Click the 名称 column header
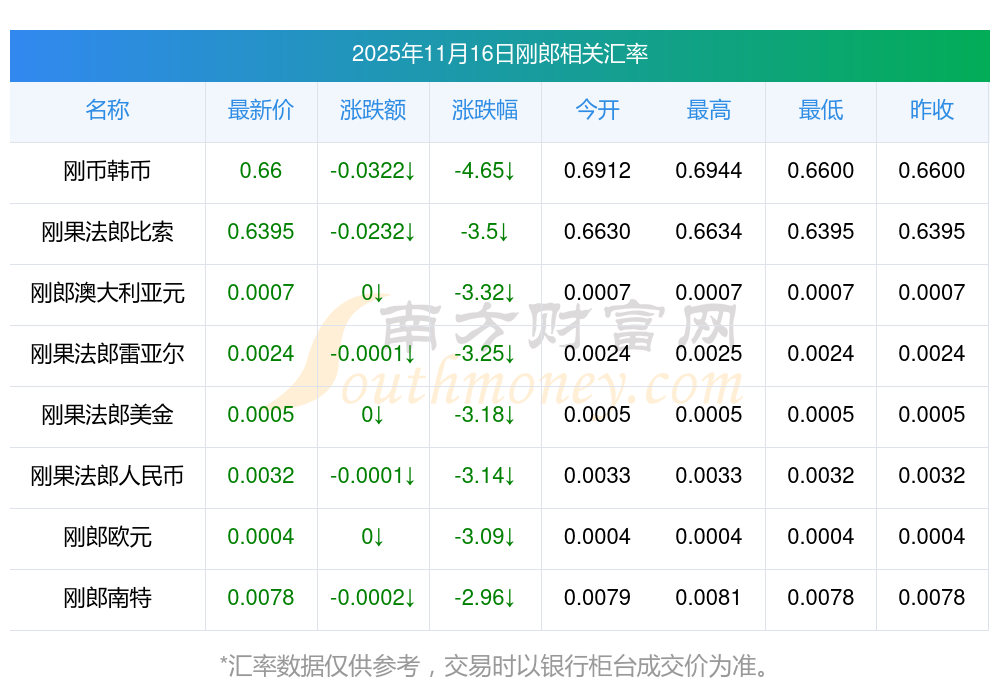Screen dimensions: 1000x697 coord(107,110)
